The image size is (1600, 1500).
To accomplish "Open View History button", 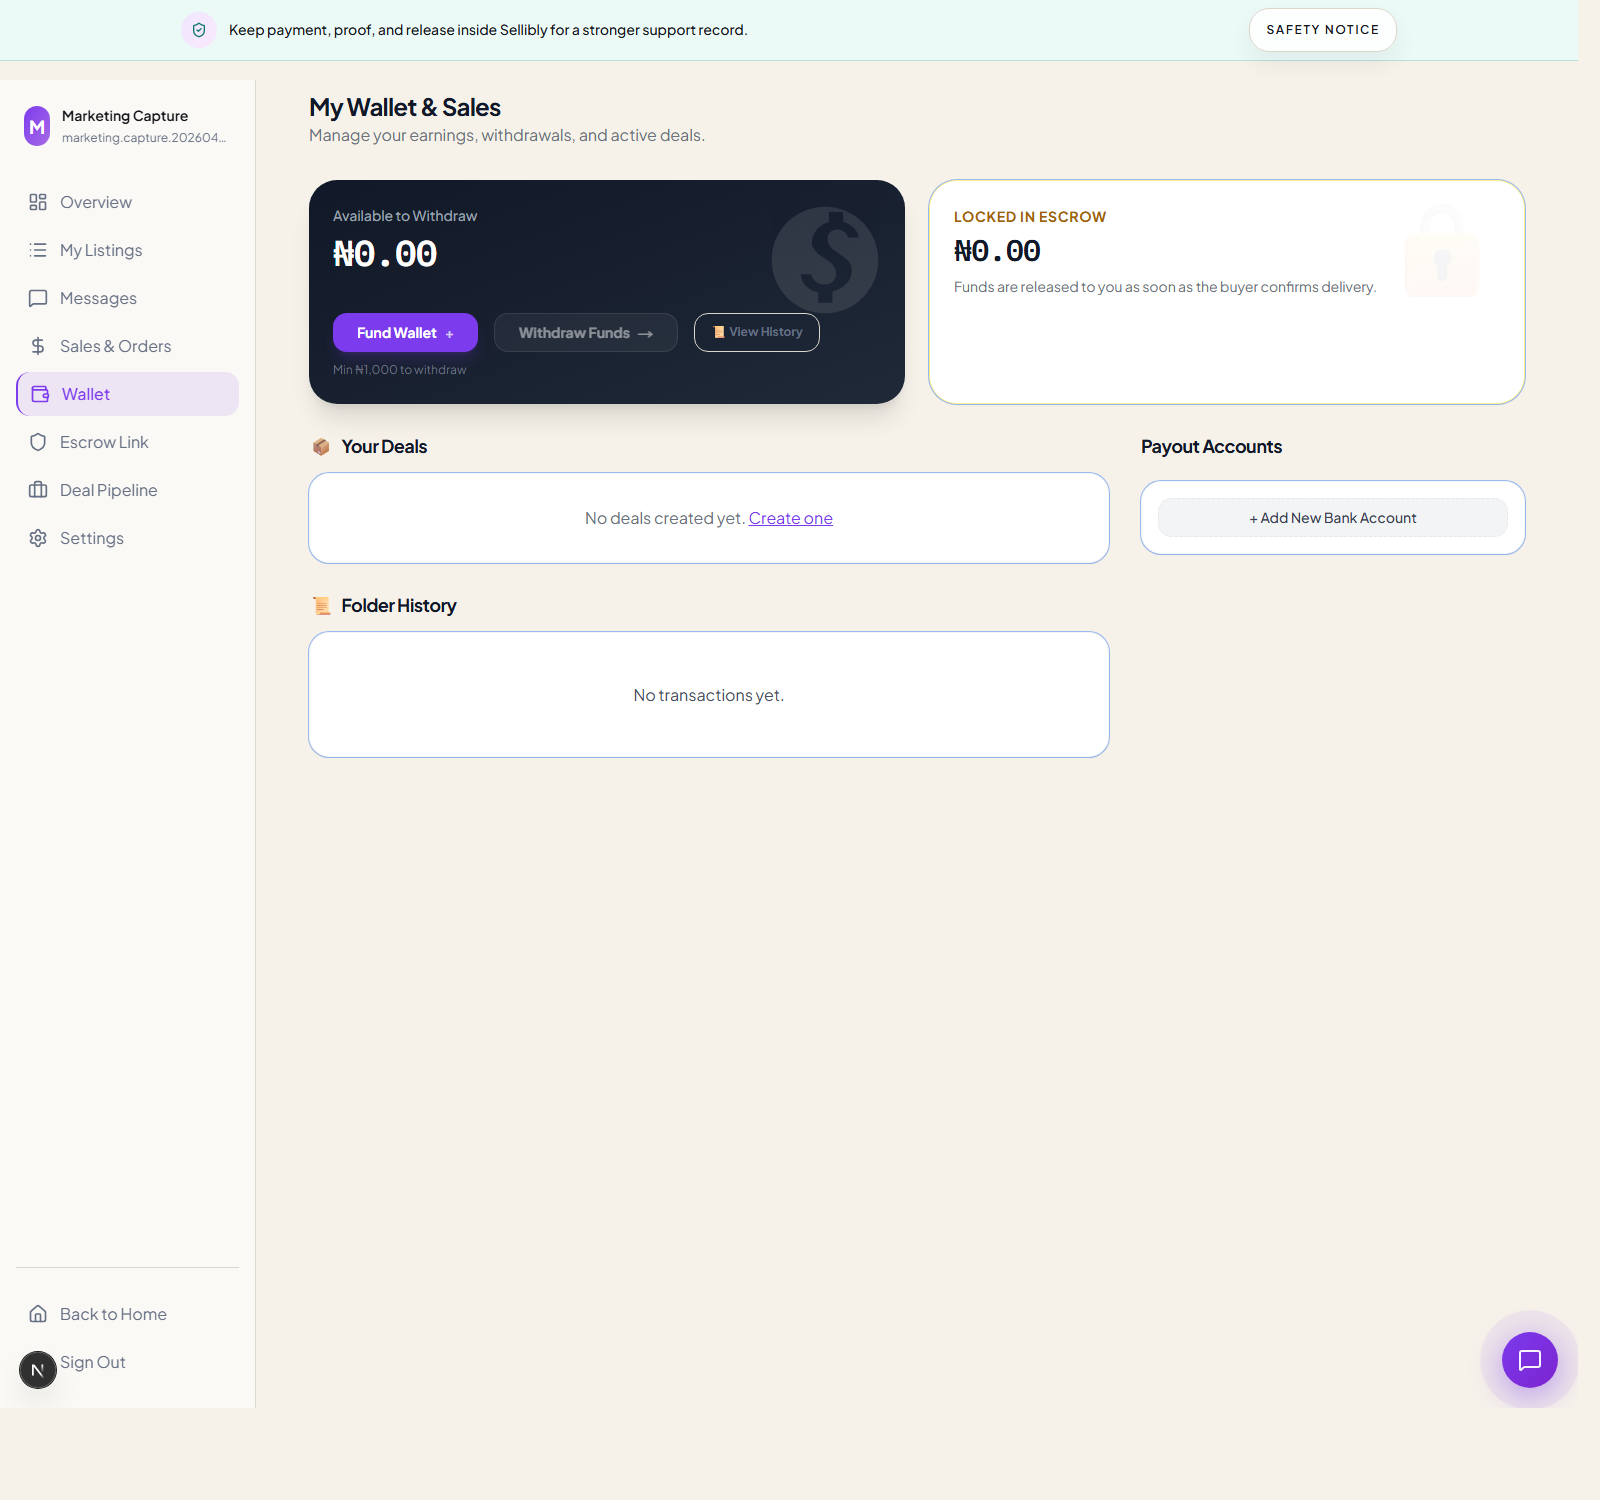I will pos(757,332).
